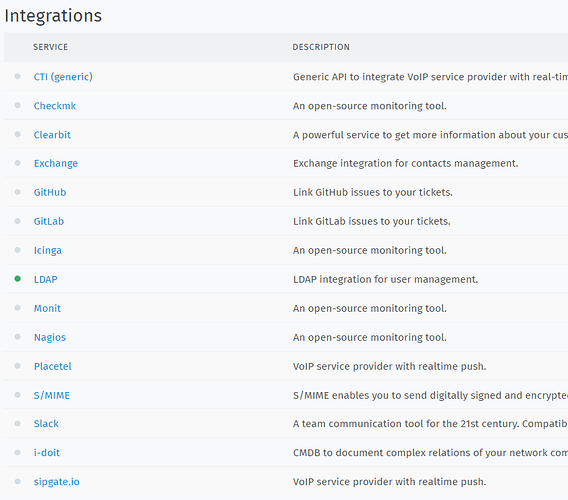The height and width of the screenshot is (500, 568).
Task: Open the Slack integration
Action: click(46, 424)
